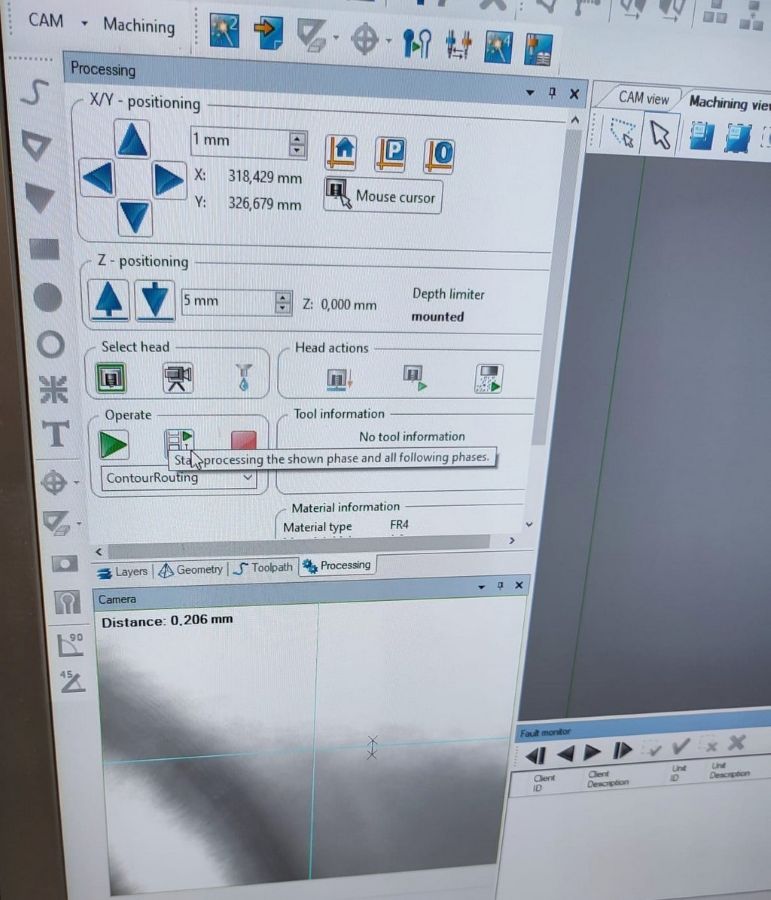This screenshot has width=771, height=900.
Task: Select the dashed rectangle selection tool
Action: [x=622, y=132]
